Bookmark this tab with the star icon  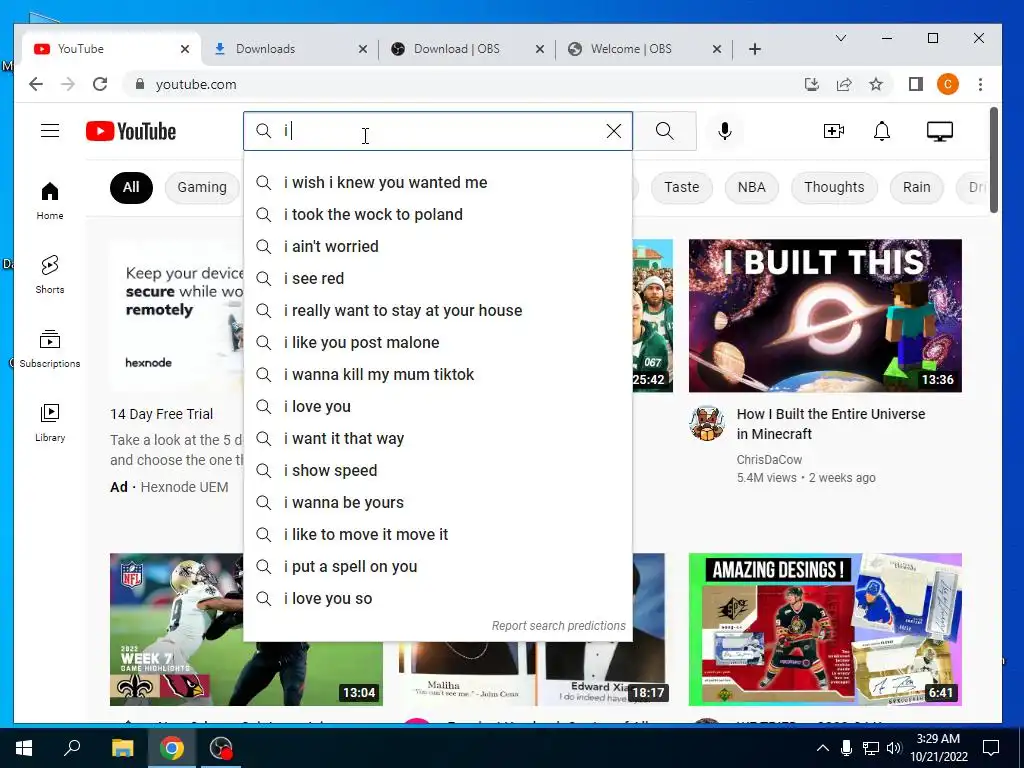(x=876, y=84)
